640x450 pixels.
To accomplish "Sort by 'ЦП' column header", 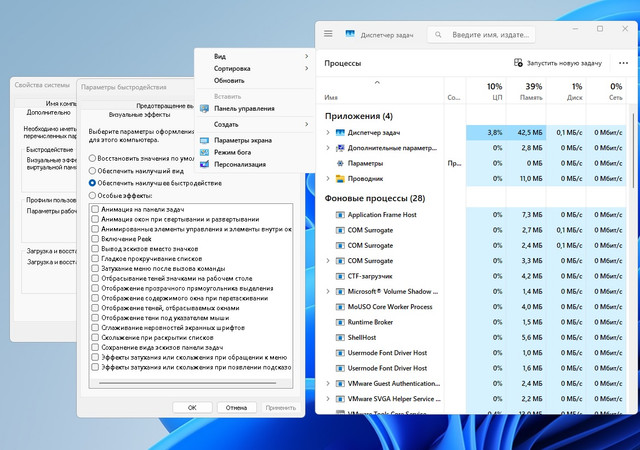I will click(x=486, y=91).
